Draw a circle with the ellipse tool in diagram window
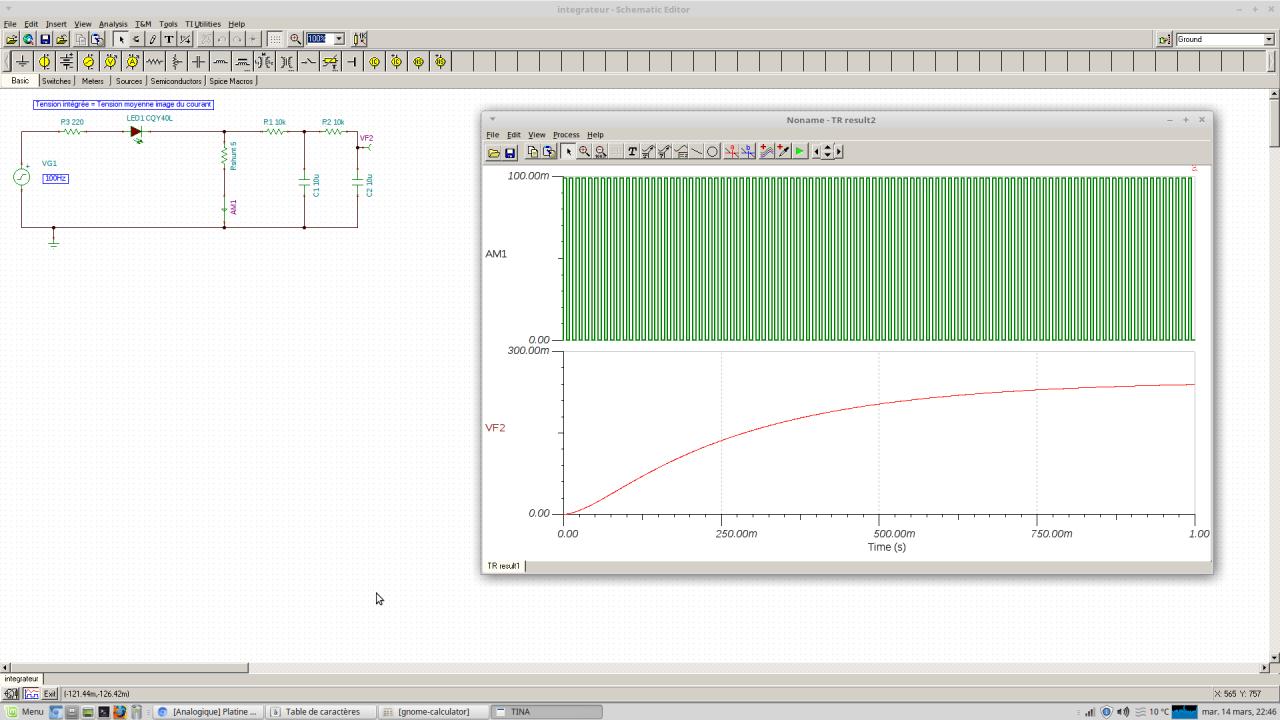This screenshot has height=720, width=1280. 712,152
